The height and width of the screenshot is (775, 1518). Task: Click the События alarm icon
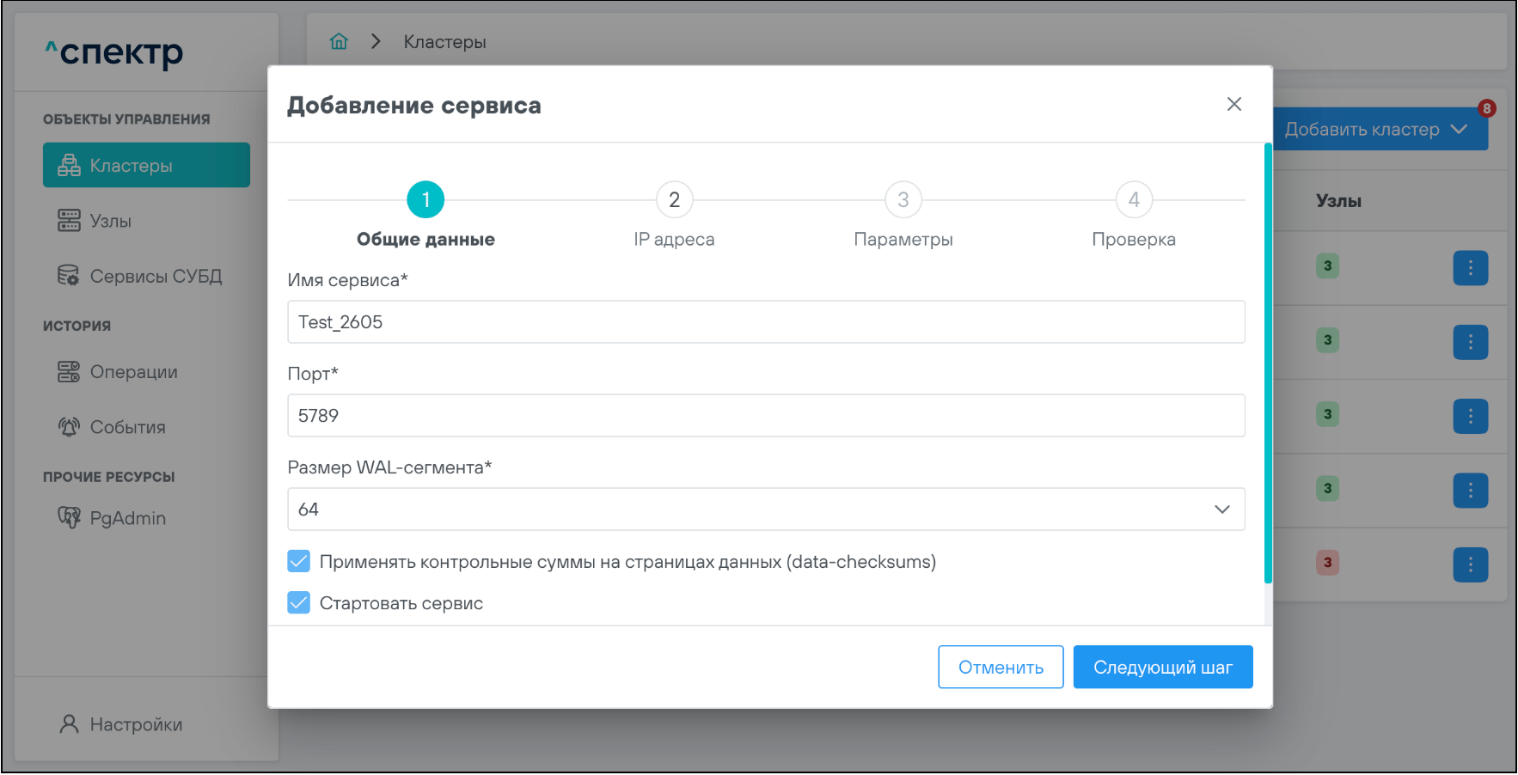pyautogui.click(x=68, y=427)
